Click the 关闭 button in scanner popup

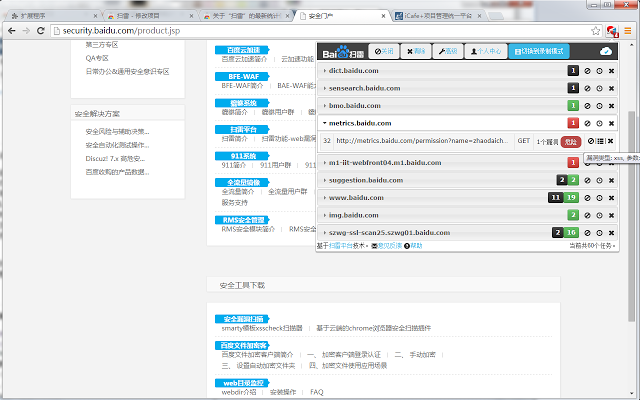coord(384,51)
